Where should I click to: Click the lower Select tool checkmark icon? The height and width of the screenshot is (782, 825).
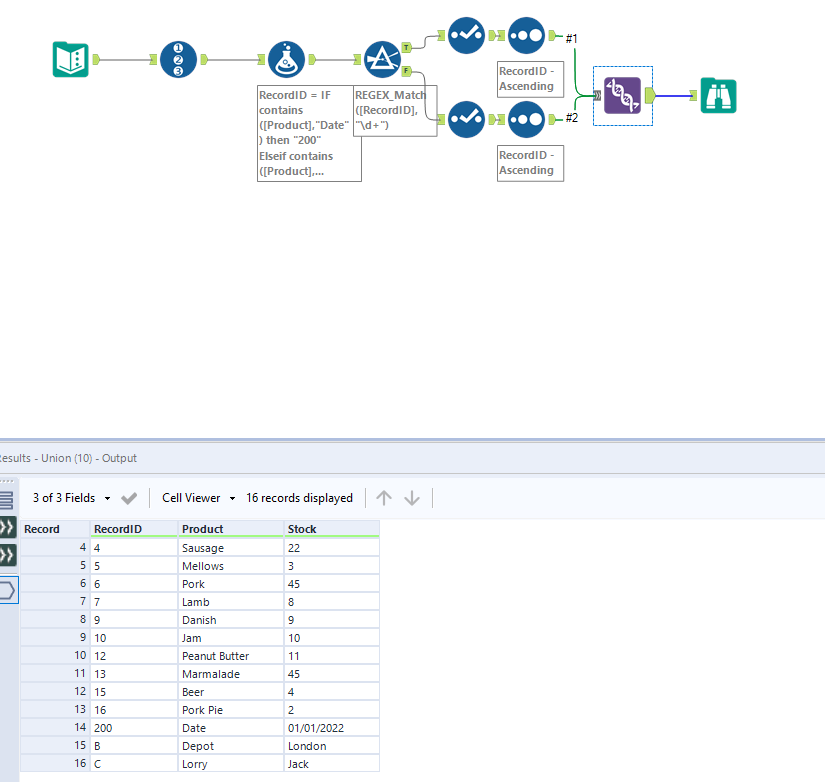(x=466, y=119)
